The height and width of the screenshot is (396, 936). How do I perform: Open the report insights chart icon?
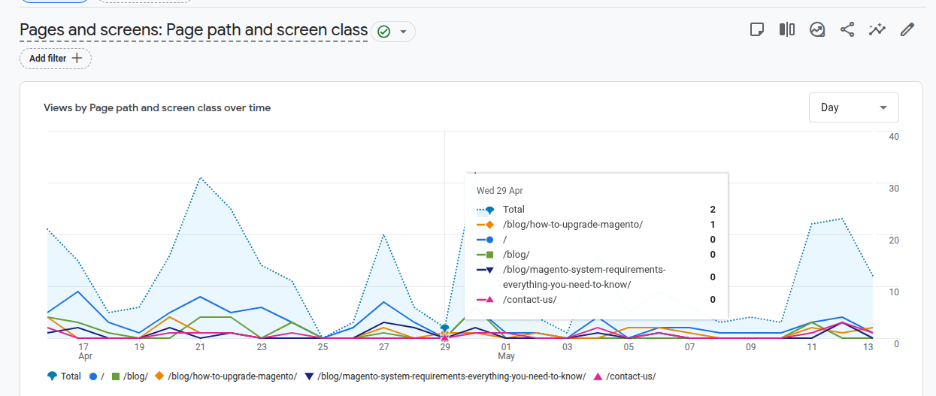817,29
